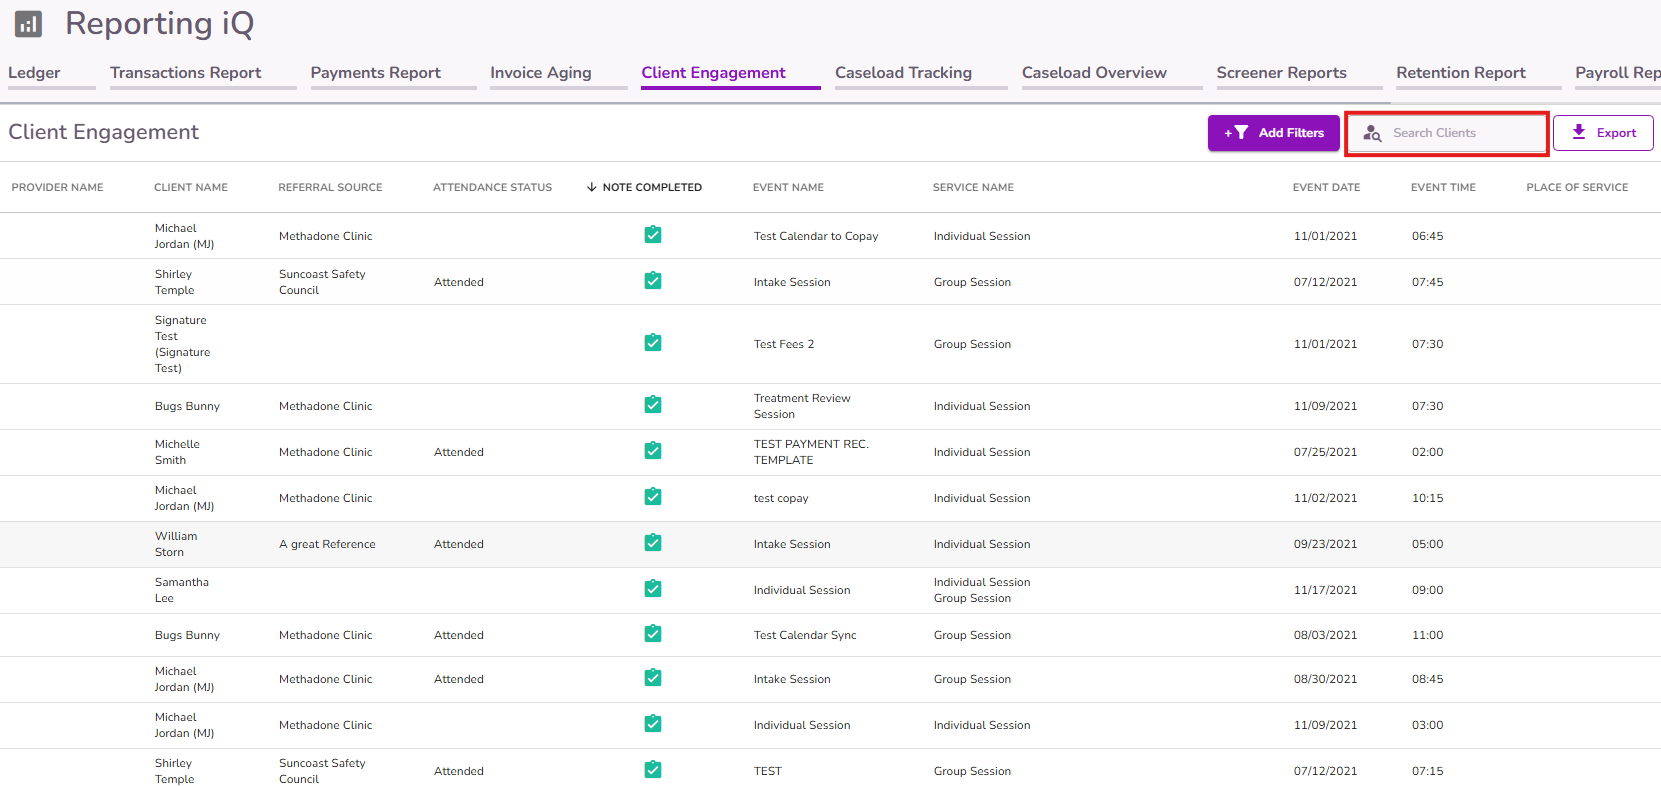Export the Client Engagement report
1661x786 pixels.
(1603, 133)
